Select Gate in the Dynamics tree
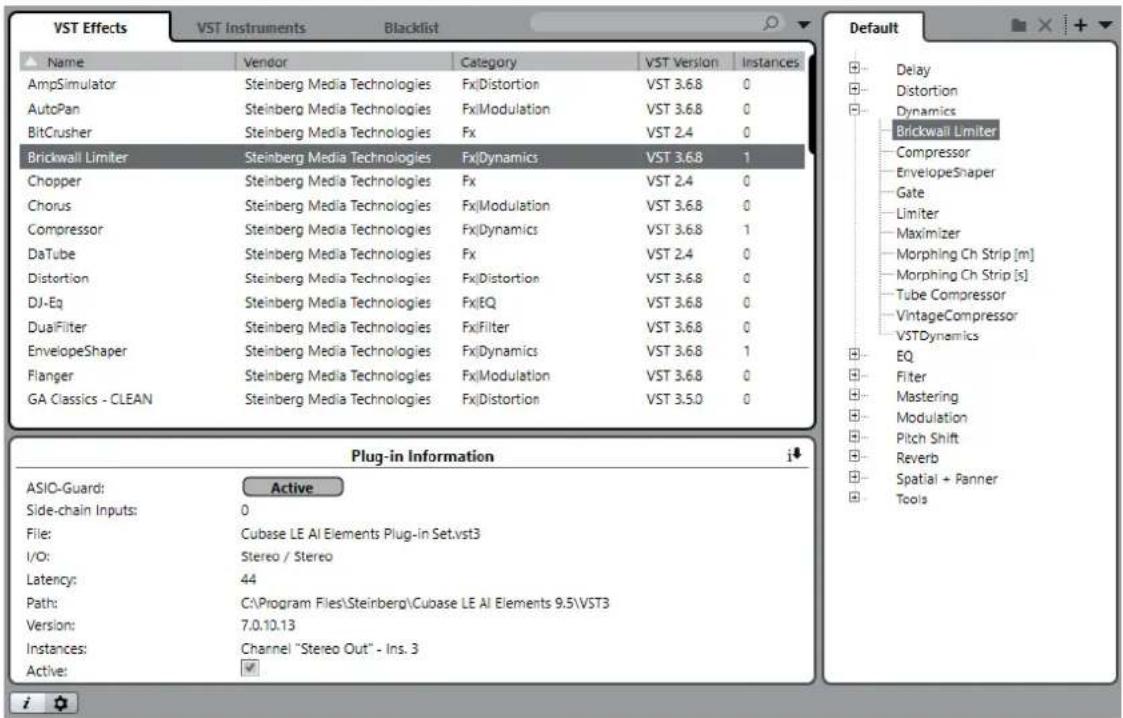Screen dimensions: 1123x718 coord(910,193)
